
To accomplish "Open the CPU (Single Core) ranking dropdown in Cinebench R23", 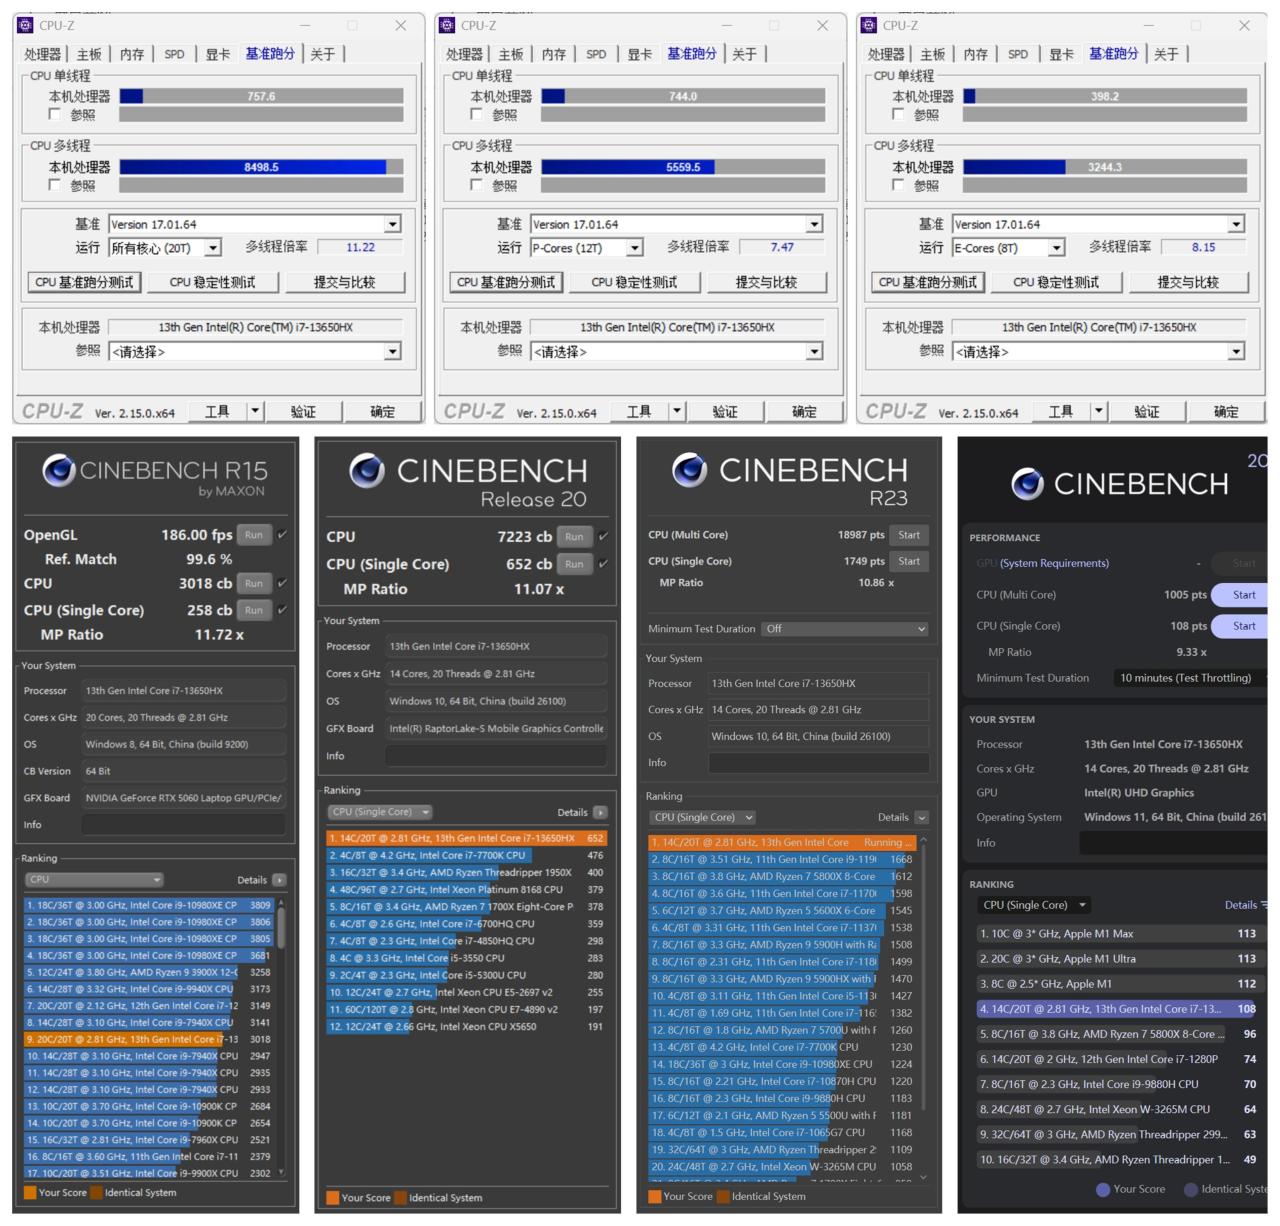I will click(x=702, y=817).
